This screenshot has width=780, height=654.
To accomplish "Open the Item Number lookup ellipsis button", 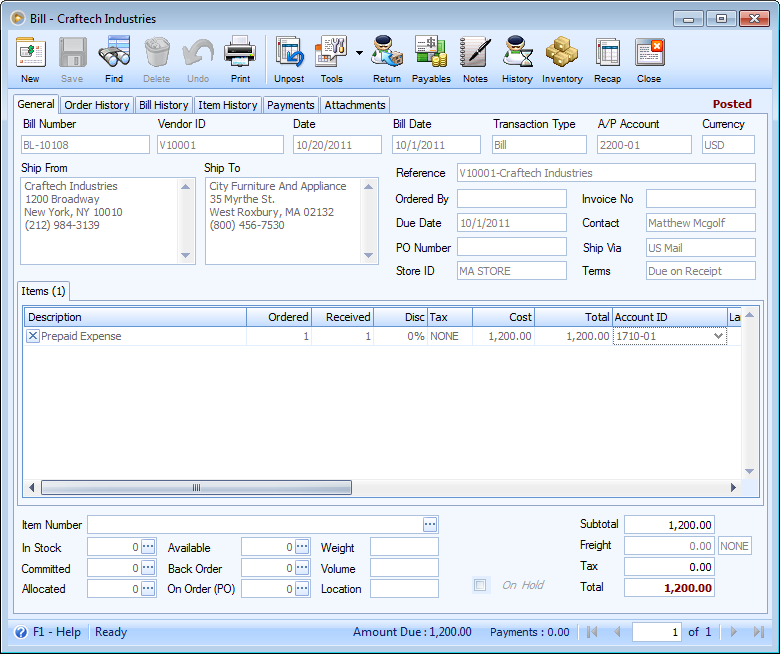I will coord(430,524).
